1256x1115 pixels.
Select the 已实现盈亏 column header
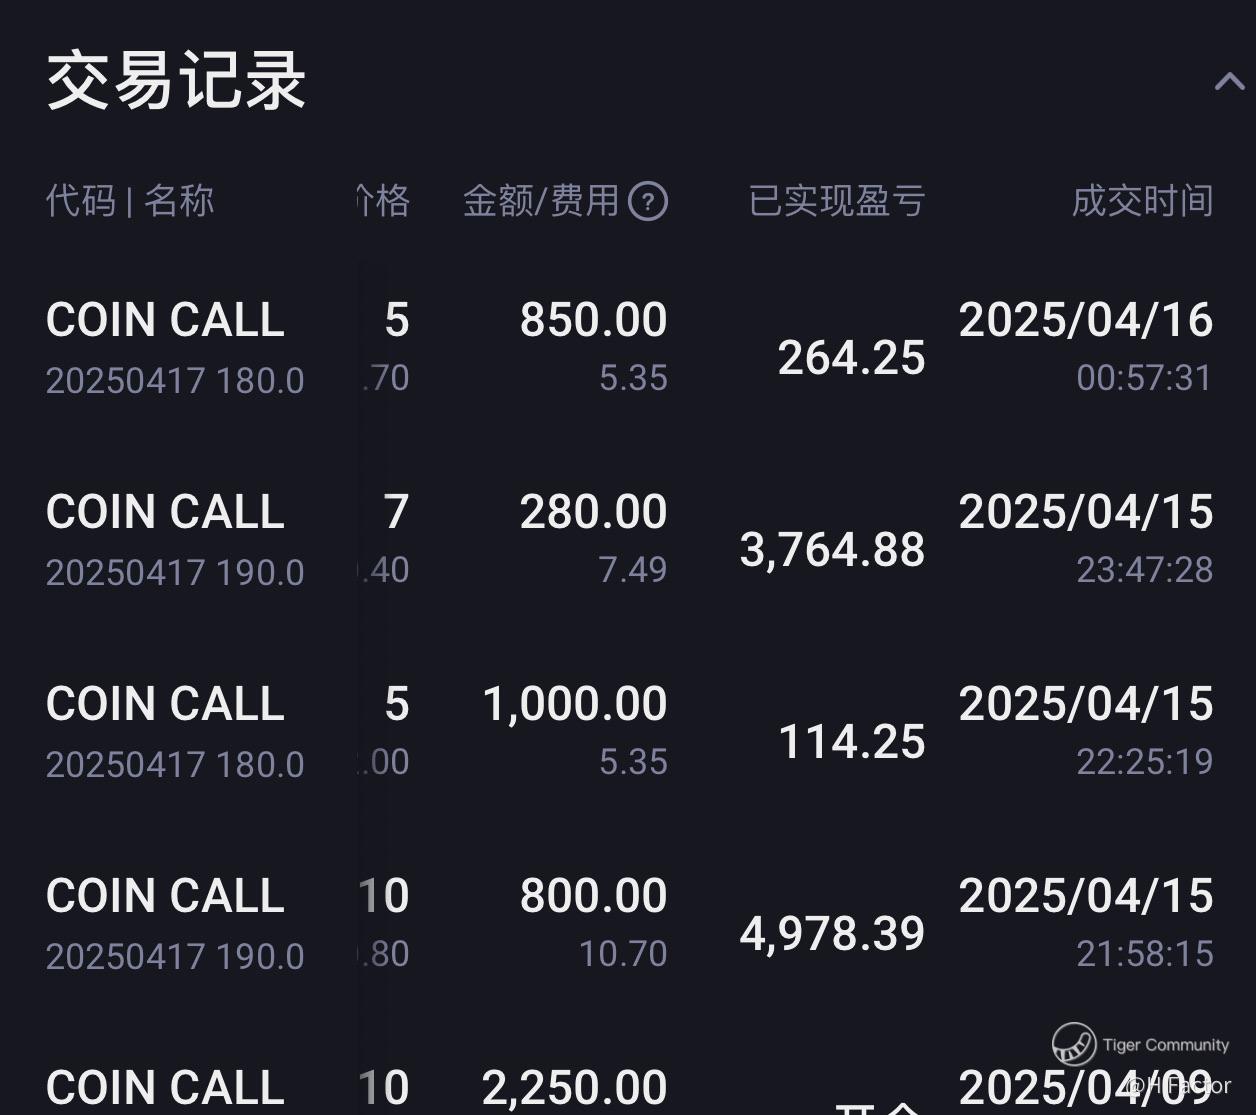(x=837, y=201)
